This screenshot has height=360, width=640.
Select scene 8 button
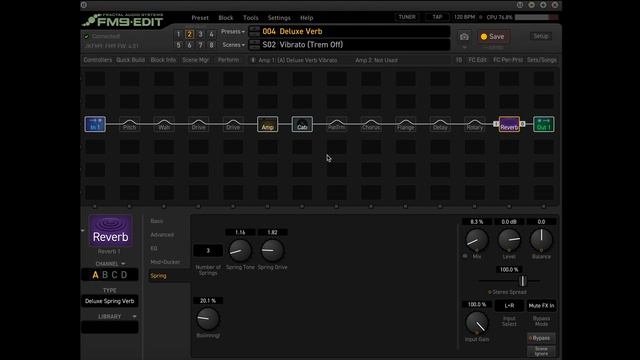(x=211, y=45)
